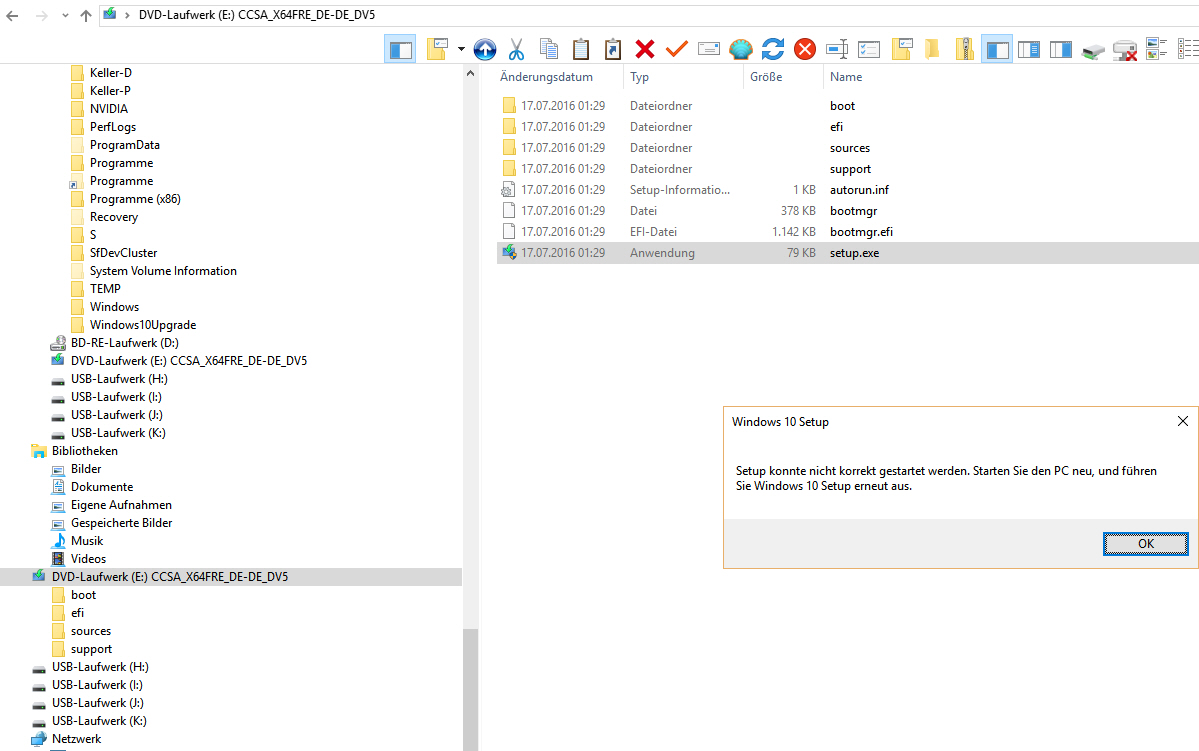Select BD-RE-Laufwerk (D:) in tree
Viewport: 1199px width, 751px height.
[124, 343]
